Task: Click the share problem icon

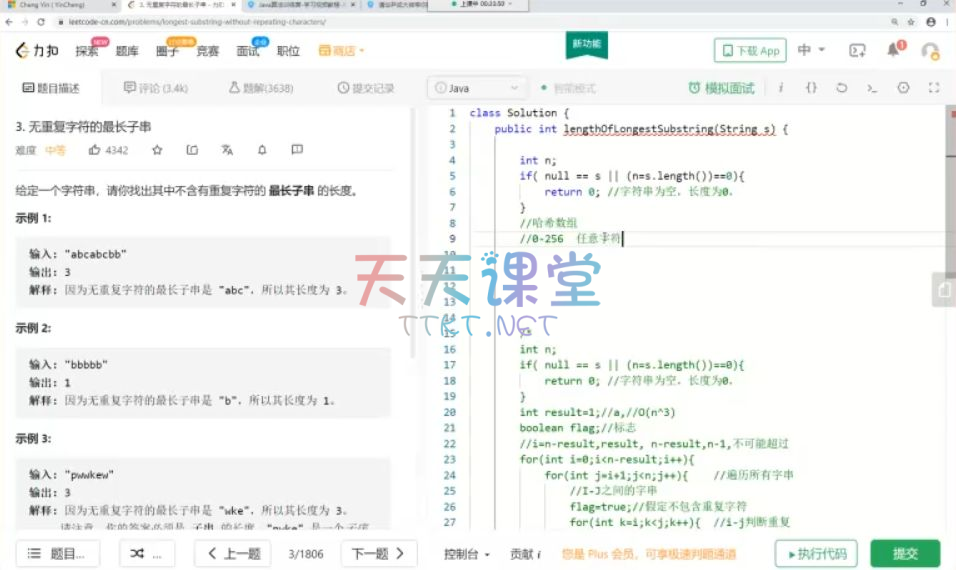Action: [x=192, y=150]
